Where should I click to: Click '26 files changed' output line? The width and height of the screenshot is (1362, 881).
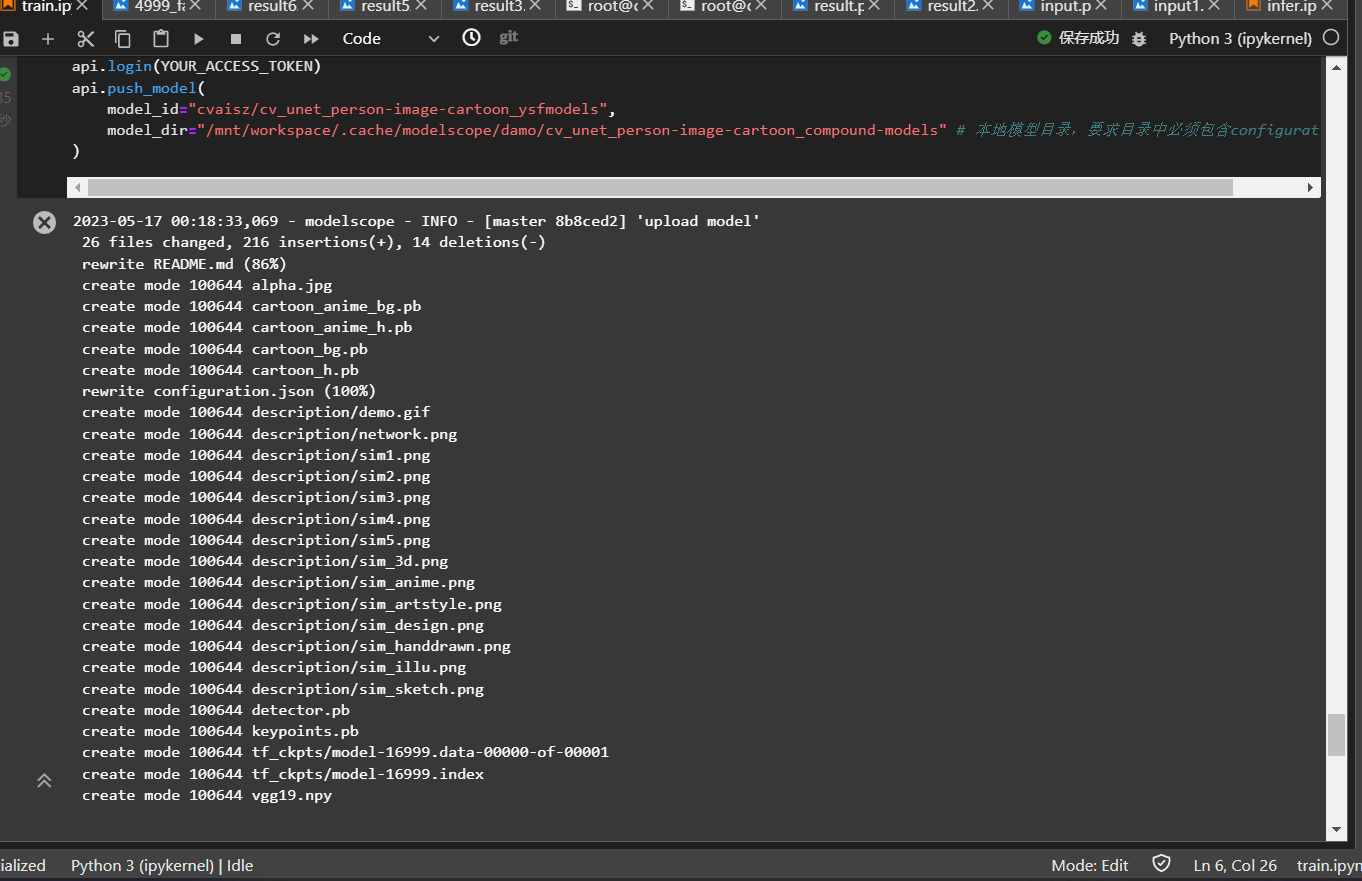tap(314, 242)
